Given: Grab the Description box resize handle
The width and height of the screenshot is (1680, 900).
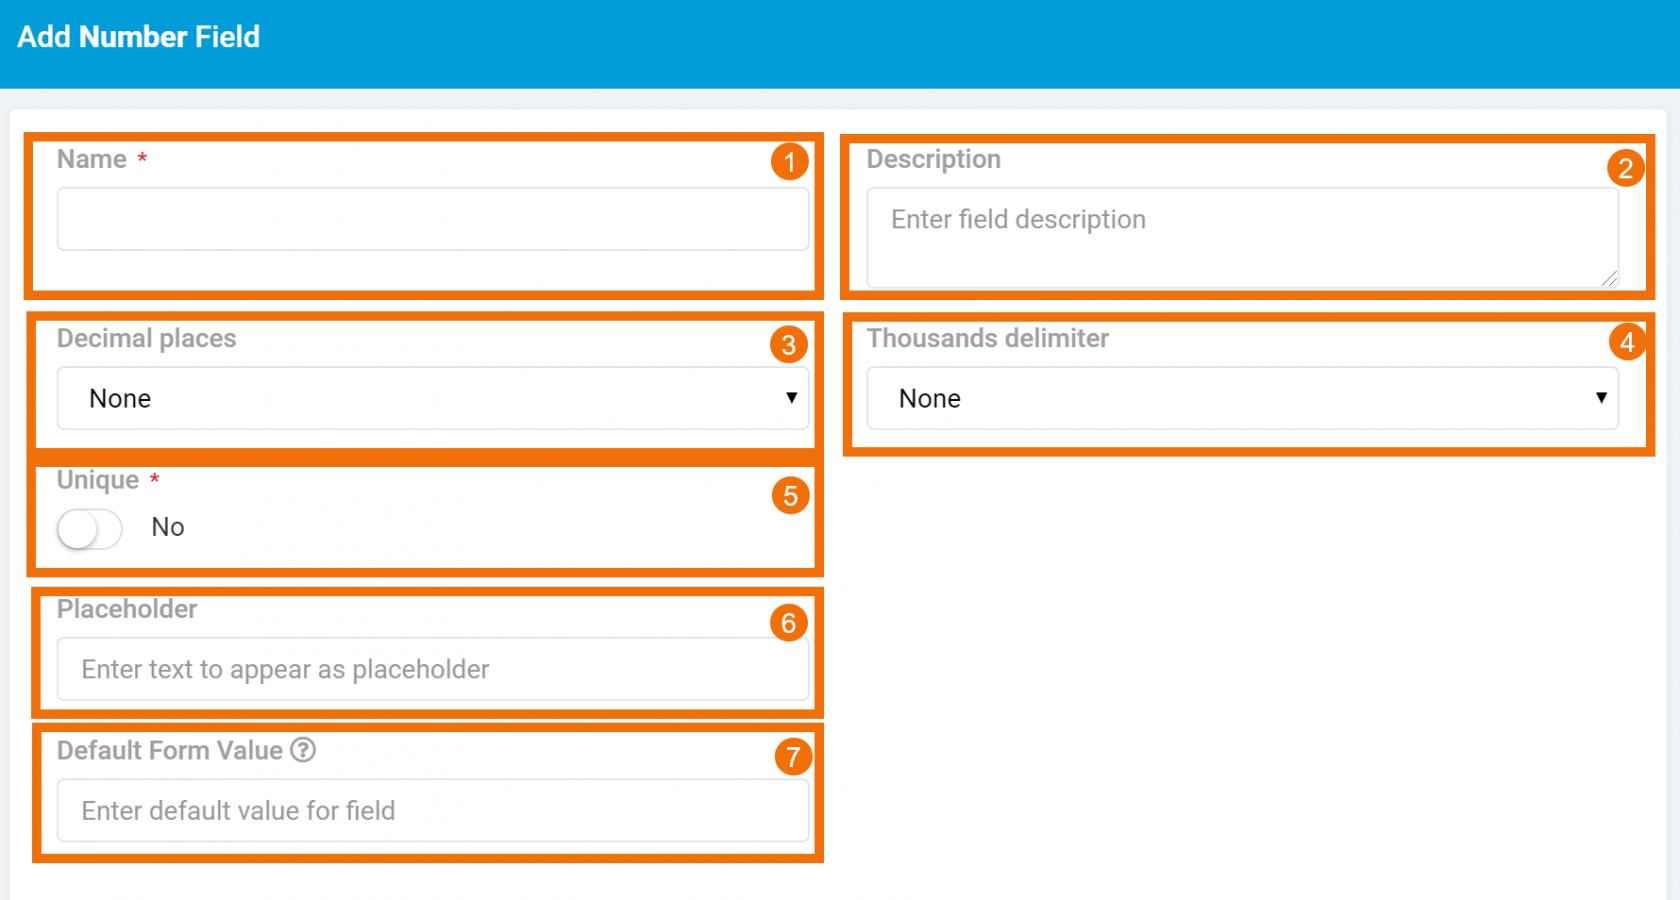Looking at the screenshot, I should 1609,279.
